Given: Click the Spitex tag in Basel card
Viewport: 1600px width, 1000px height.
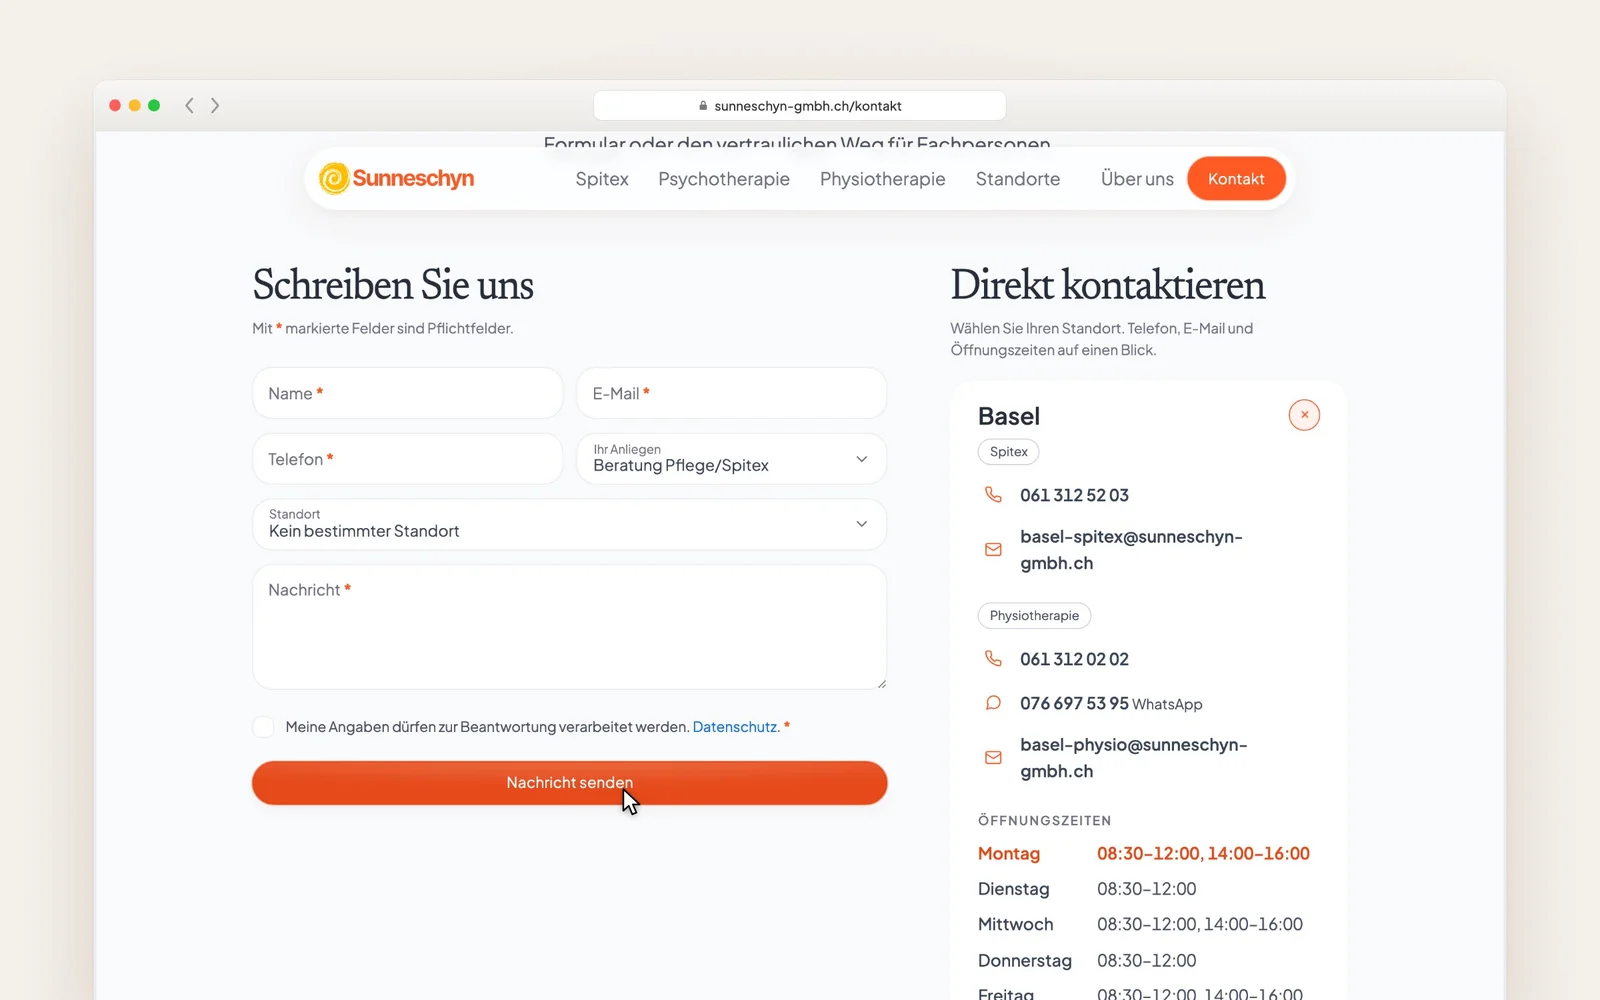Looking at the screenshot, I should click(x=1009, y=452).
